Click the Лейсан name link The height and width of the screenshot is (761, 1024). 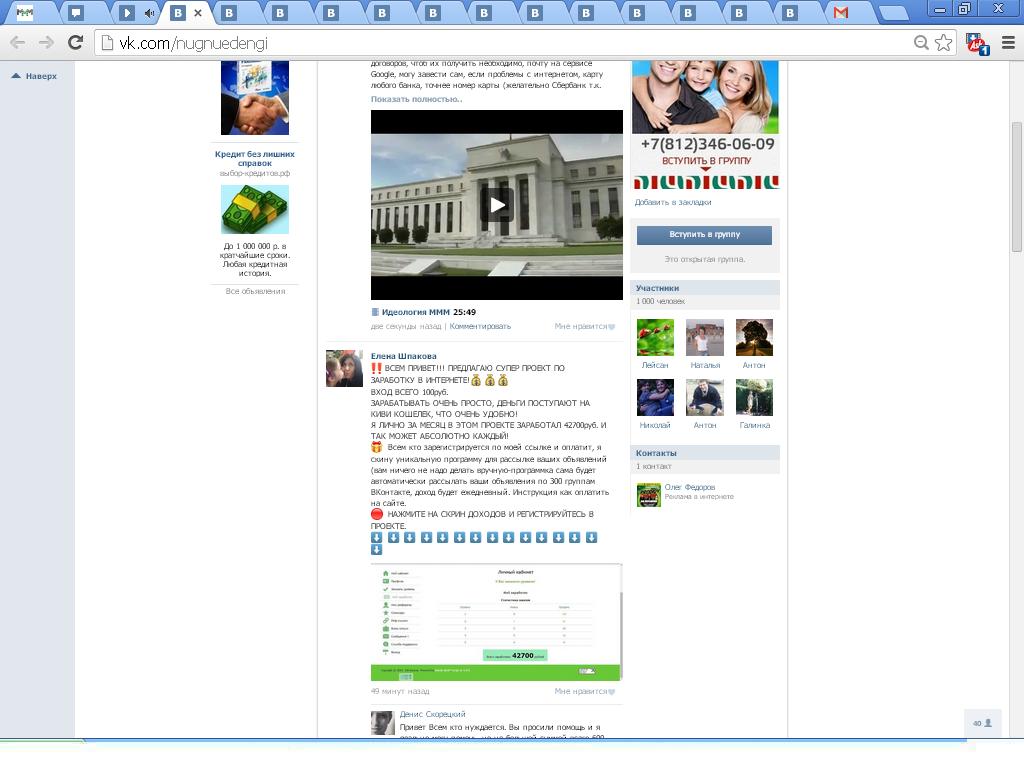655,365
